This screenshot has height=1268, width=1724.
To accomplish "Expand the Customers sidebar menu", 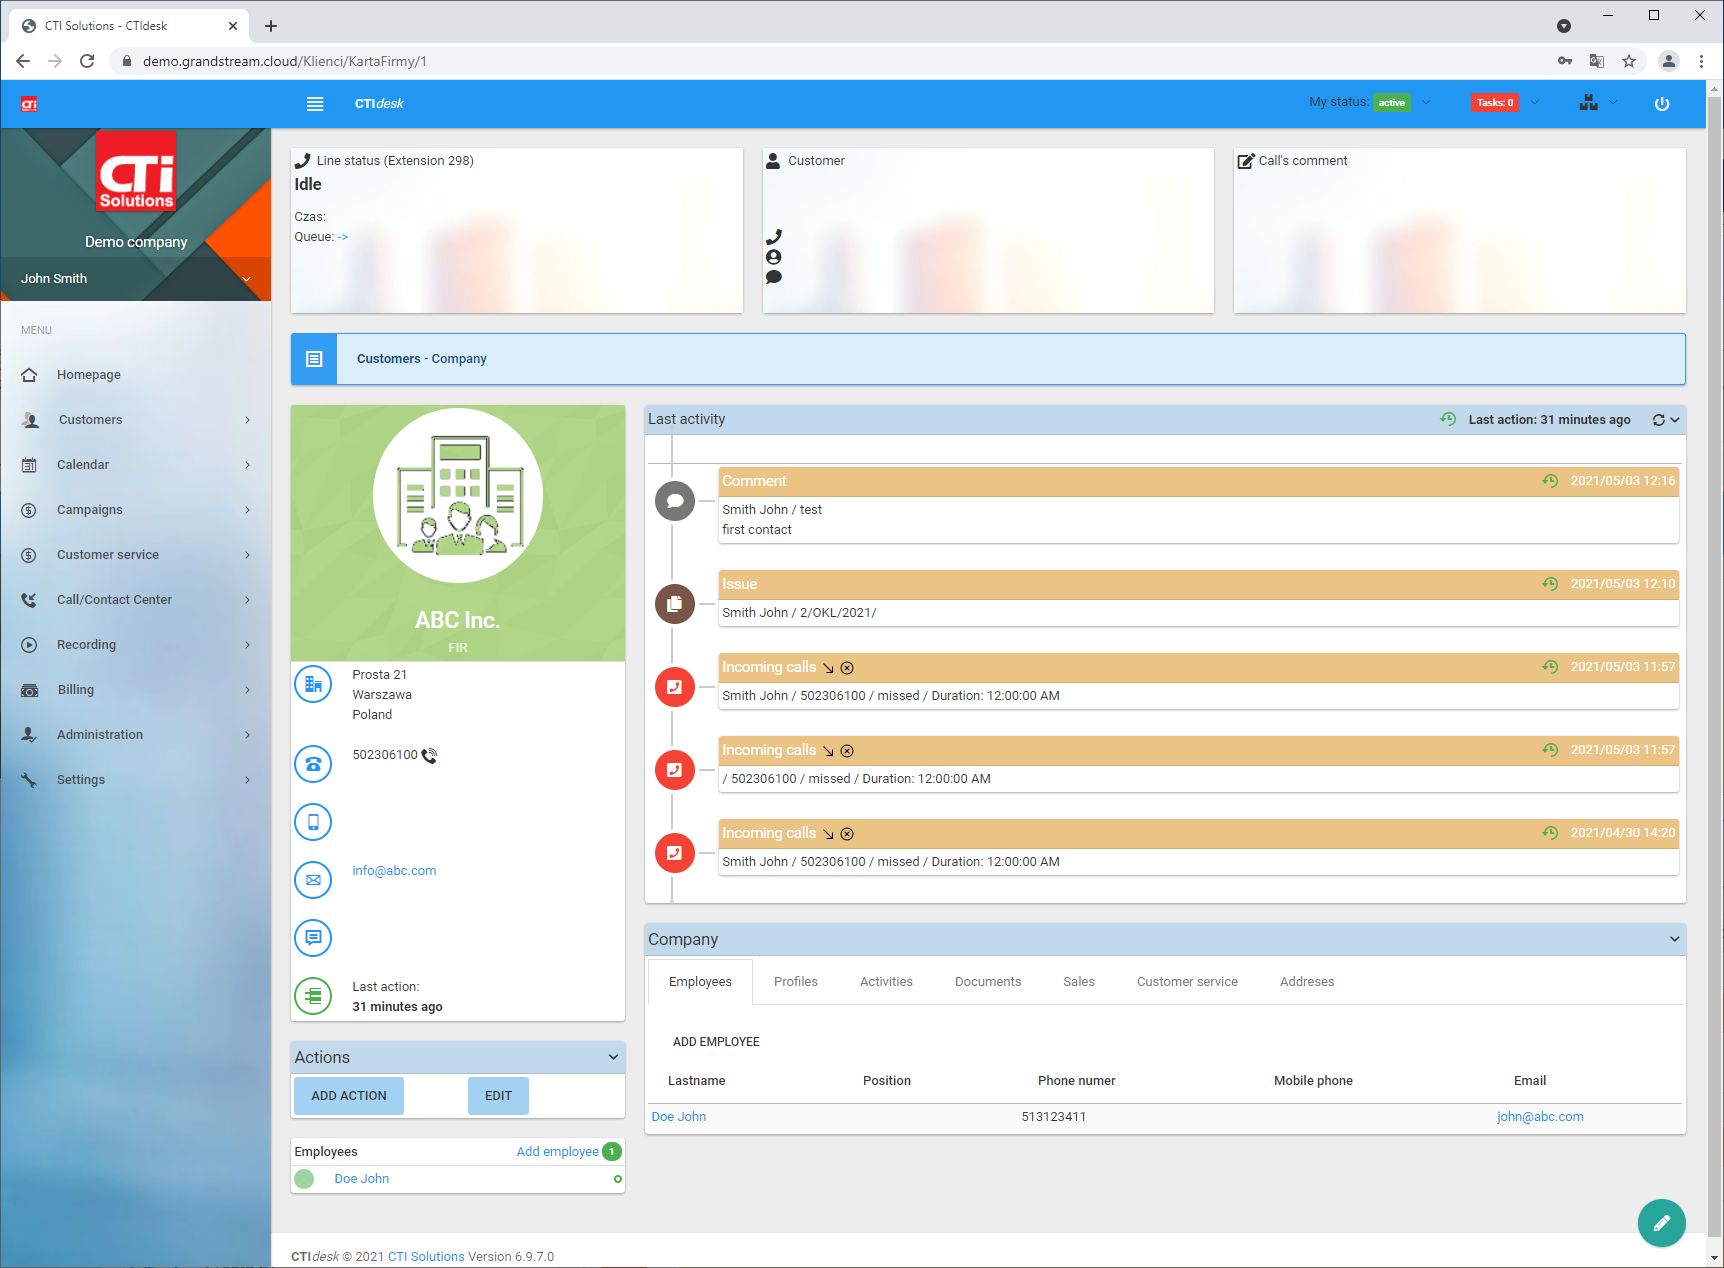I will [136, 420].
